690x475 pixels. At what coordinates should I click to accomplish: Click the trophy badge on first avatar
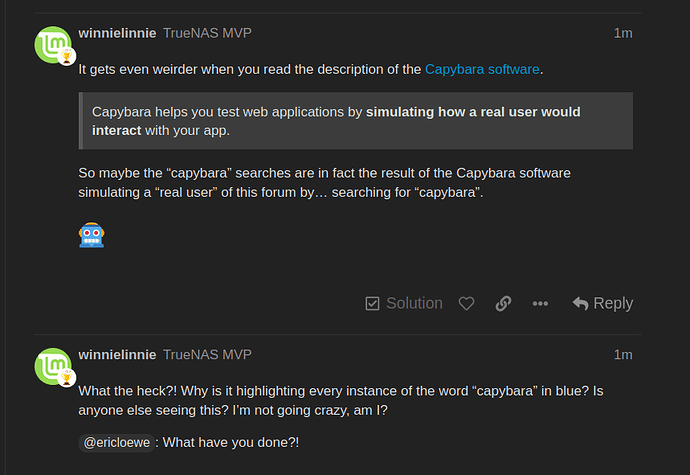[67, 56]
